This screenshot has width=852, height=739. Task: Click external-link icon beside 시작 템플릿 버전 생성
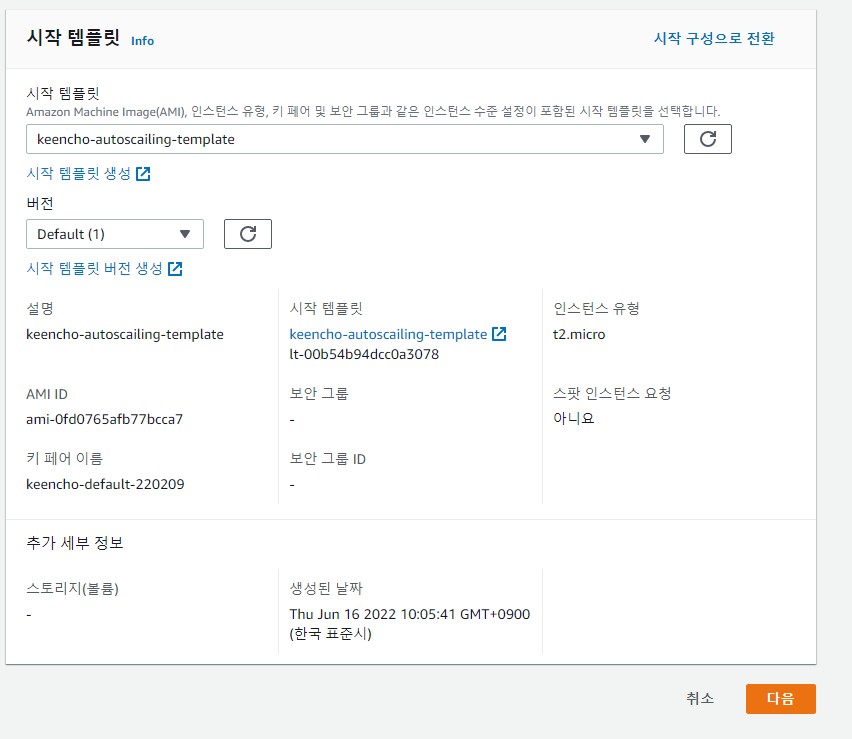pos(175,269)
